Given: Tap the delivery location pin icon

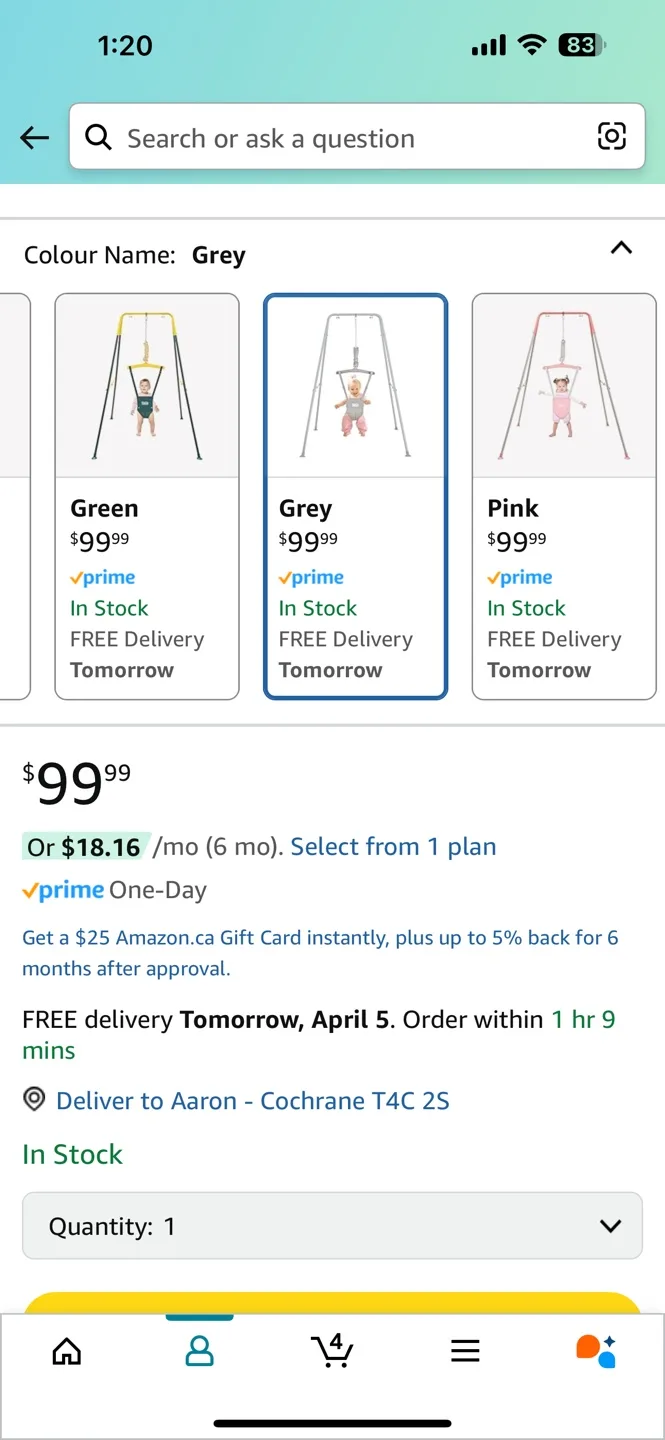Looking at the screenshot, I should [x=34, y=1100].
